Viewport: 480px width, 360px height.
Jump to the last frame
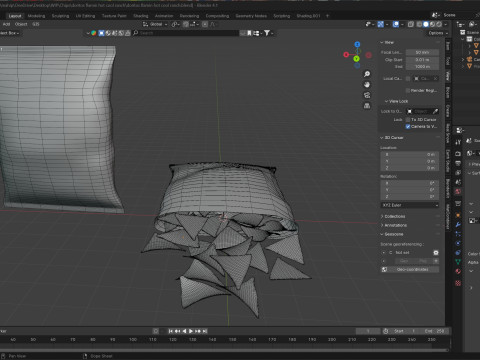click(205, 331)
